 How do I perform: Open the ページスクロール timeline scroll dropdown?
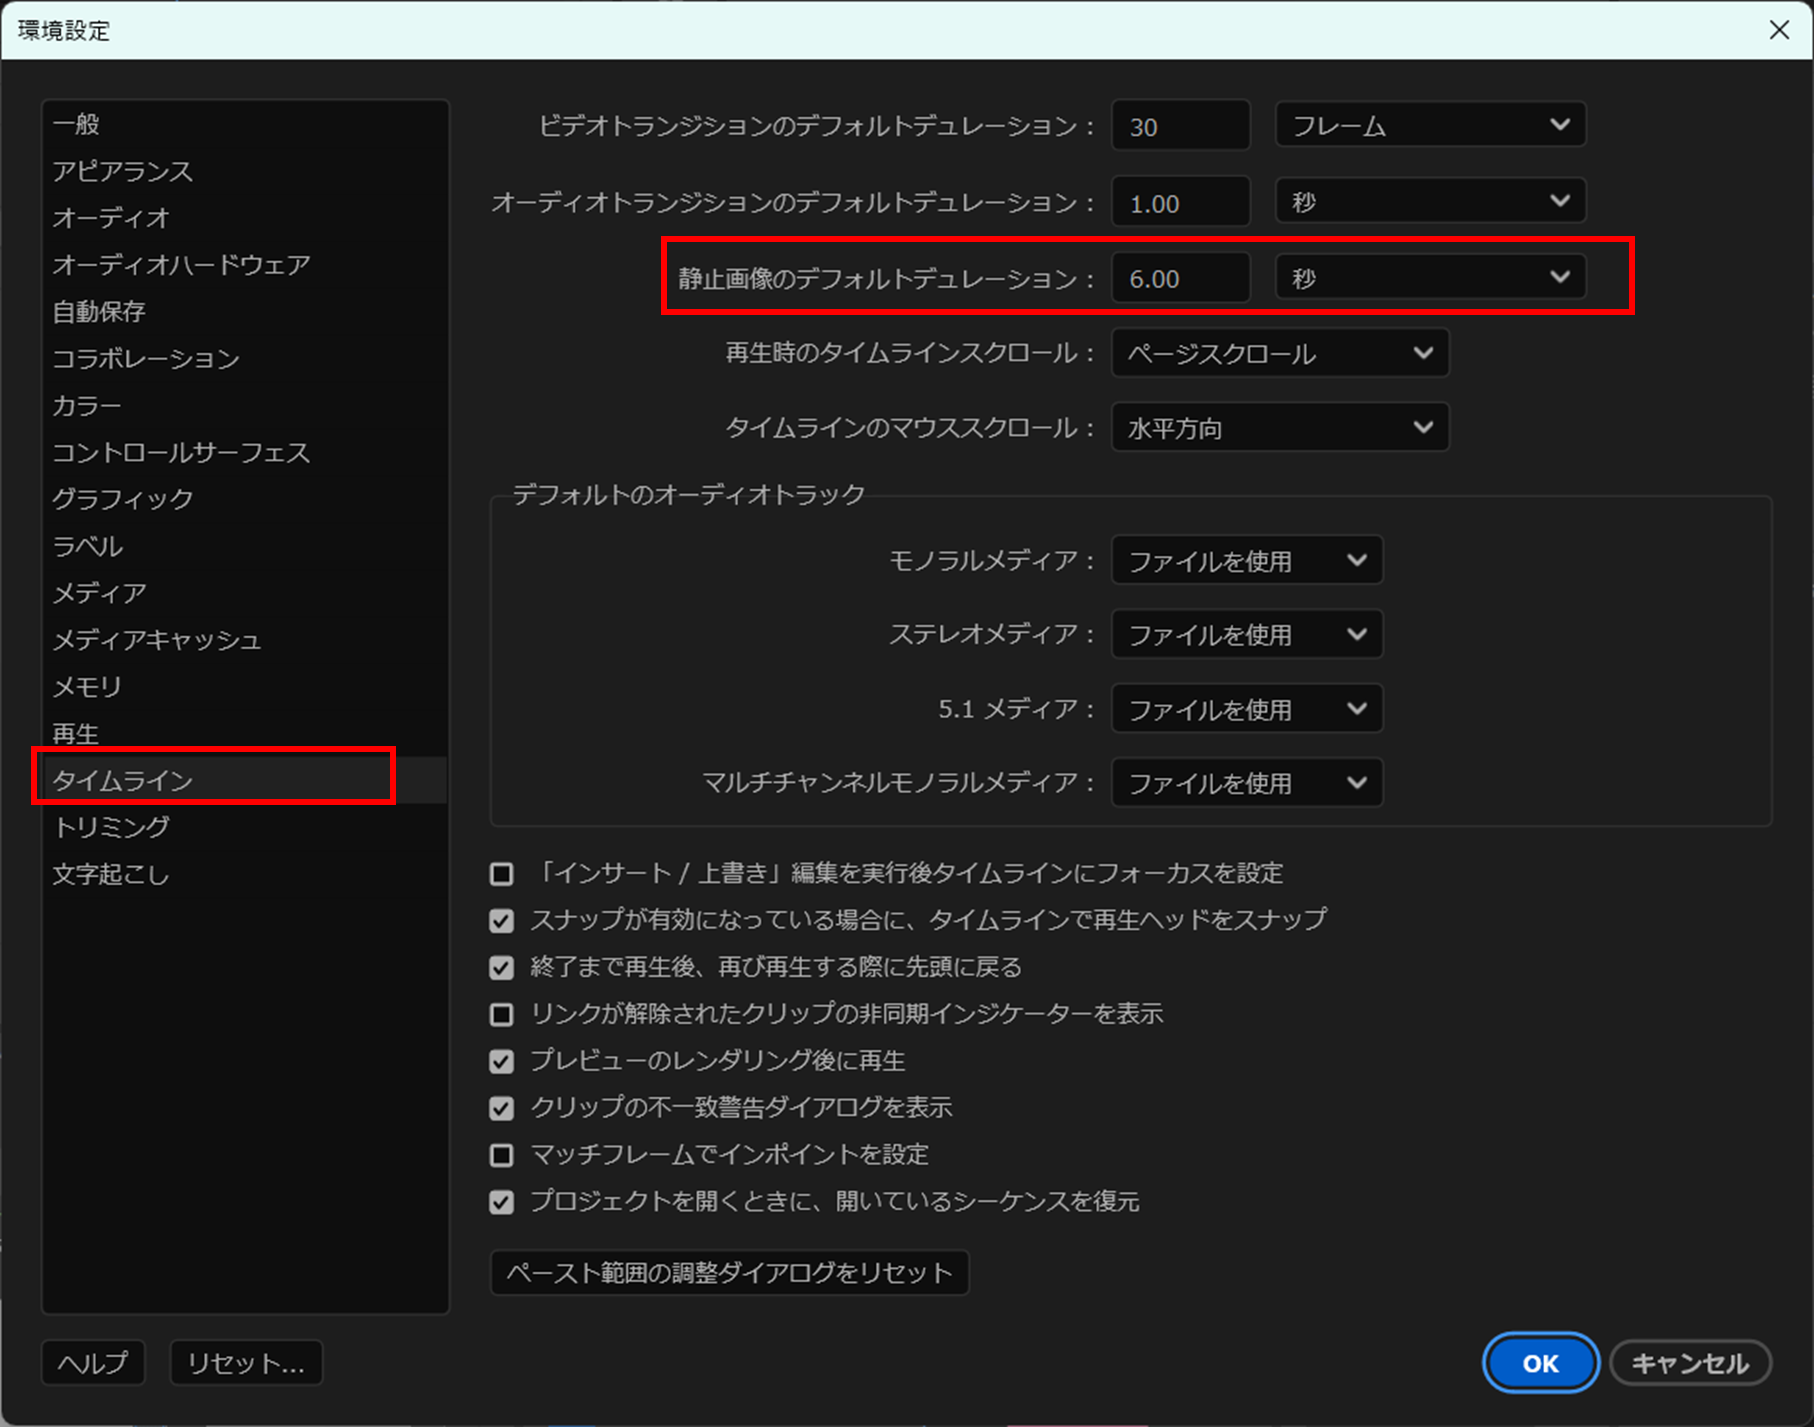1279,353
